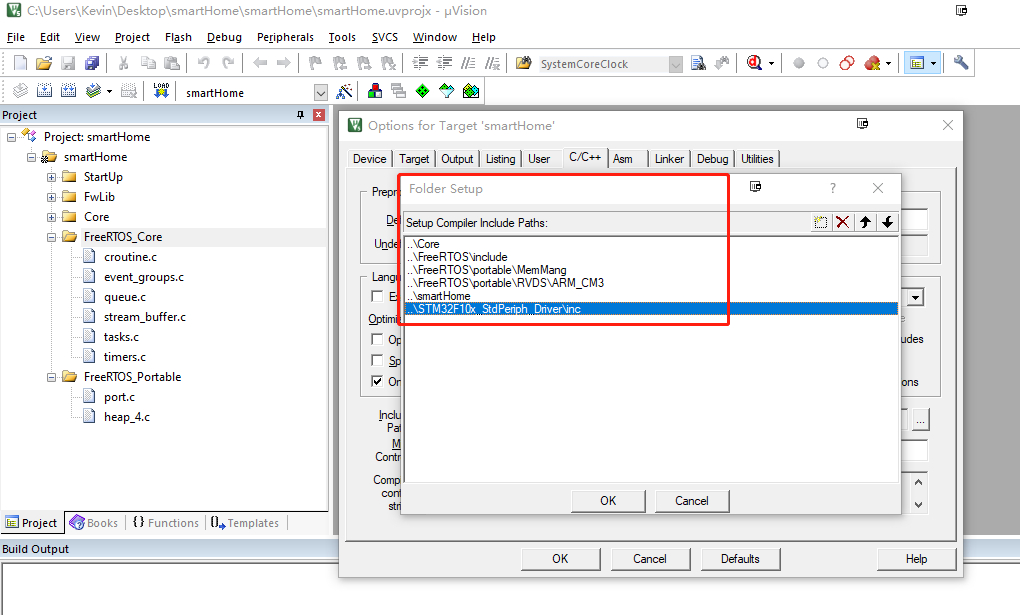Switch to the Linker tab

point(669,158)
